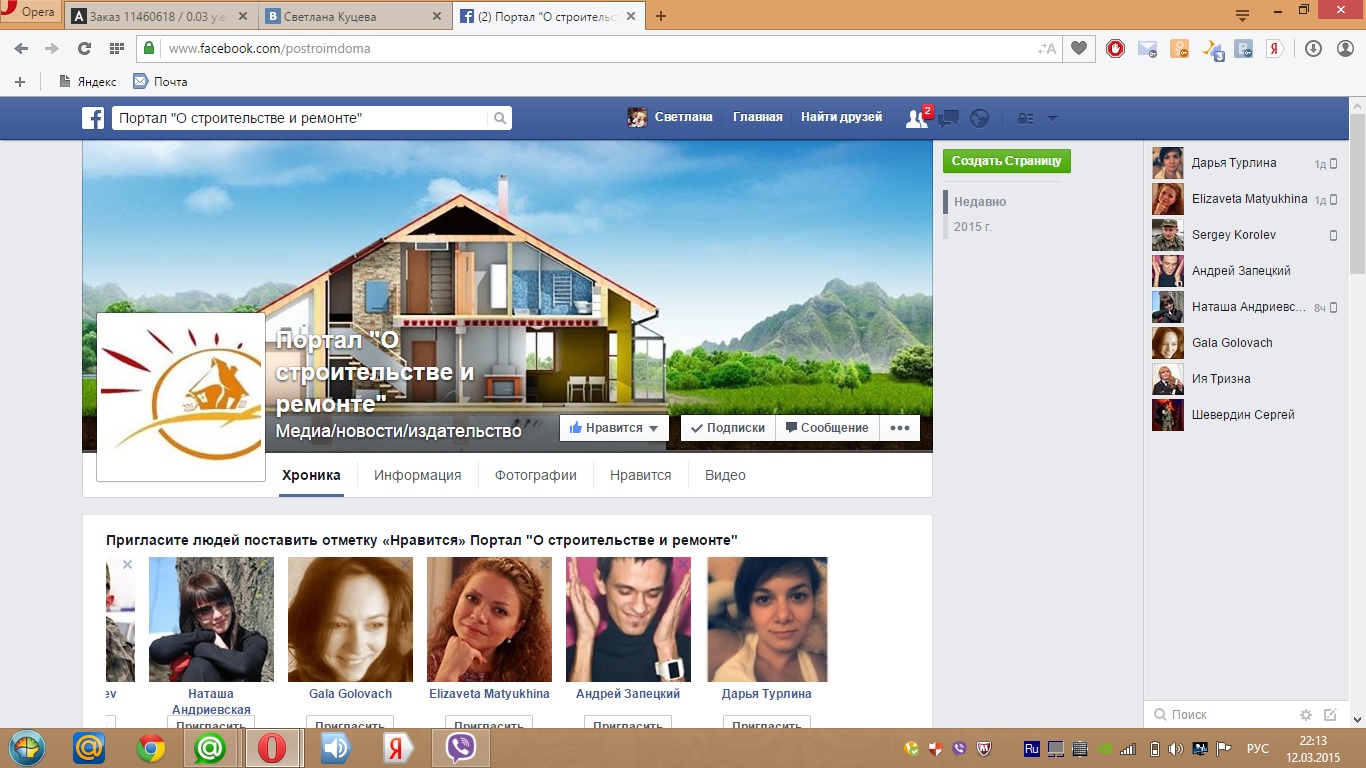Image resolution: width=1366 pixels, height=768 pixels.
Task: Open chat settings gear icon
Action: pyautogui.click(x=1305, y=715)
